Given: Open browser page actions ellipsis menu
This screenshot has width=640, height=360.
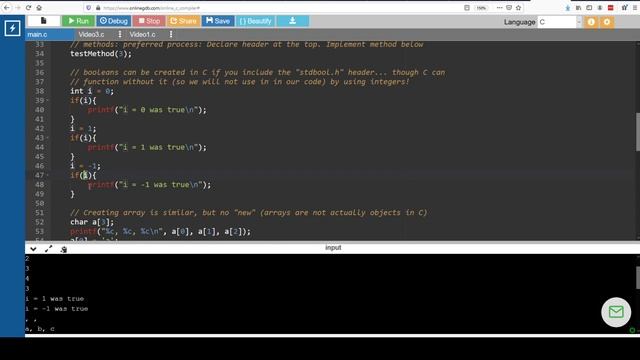Looking at the screenshot, I should (x=499, y=8).
